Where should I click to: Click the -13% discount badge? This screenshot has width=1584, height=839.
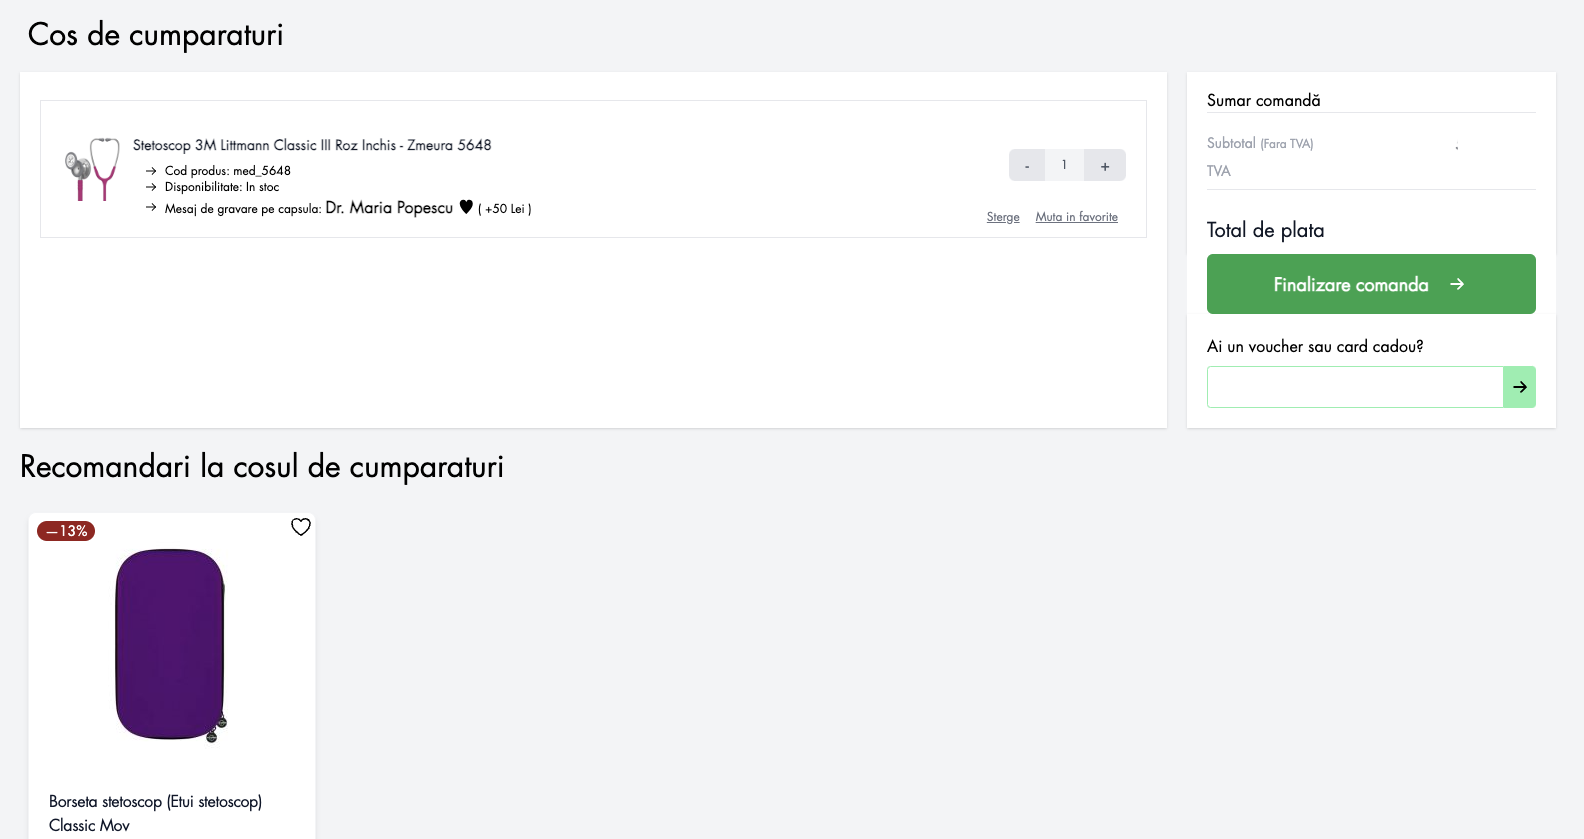[x=66, y=531]
